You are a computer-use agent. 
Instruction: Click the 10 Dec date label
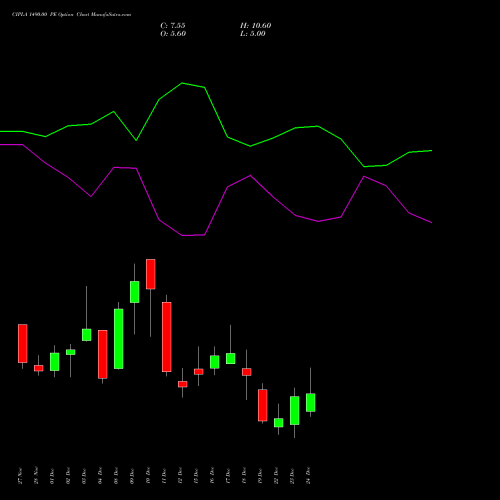pos(148,476)
